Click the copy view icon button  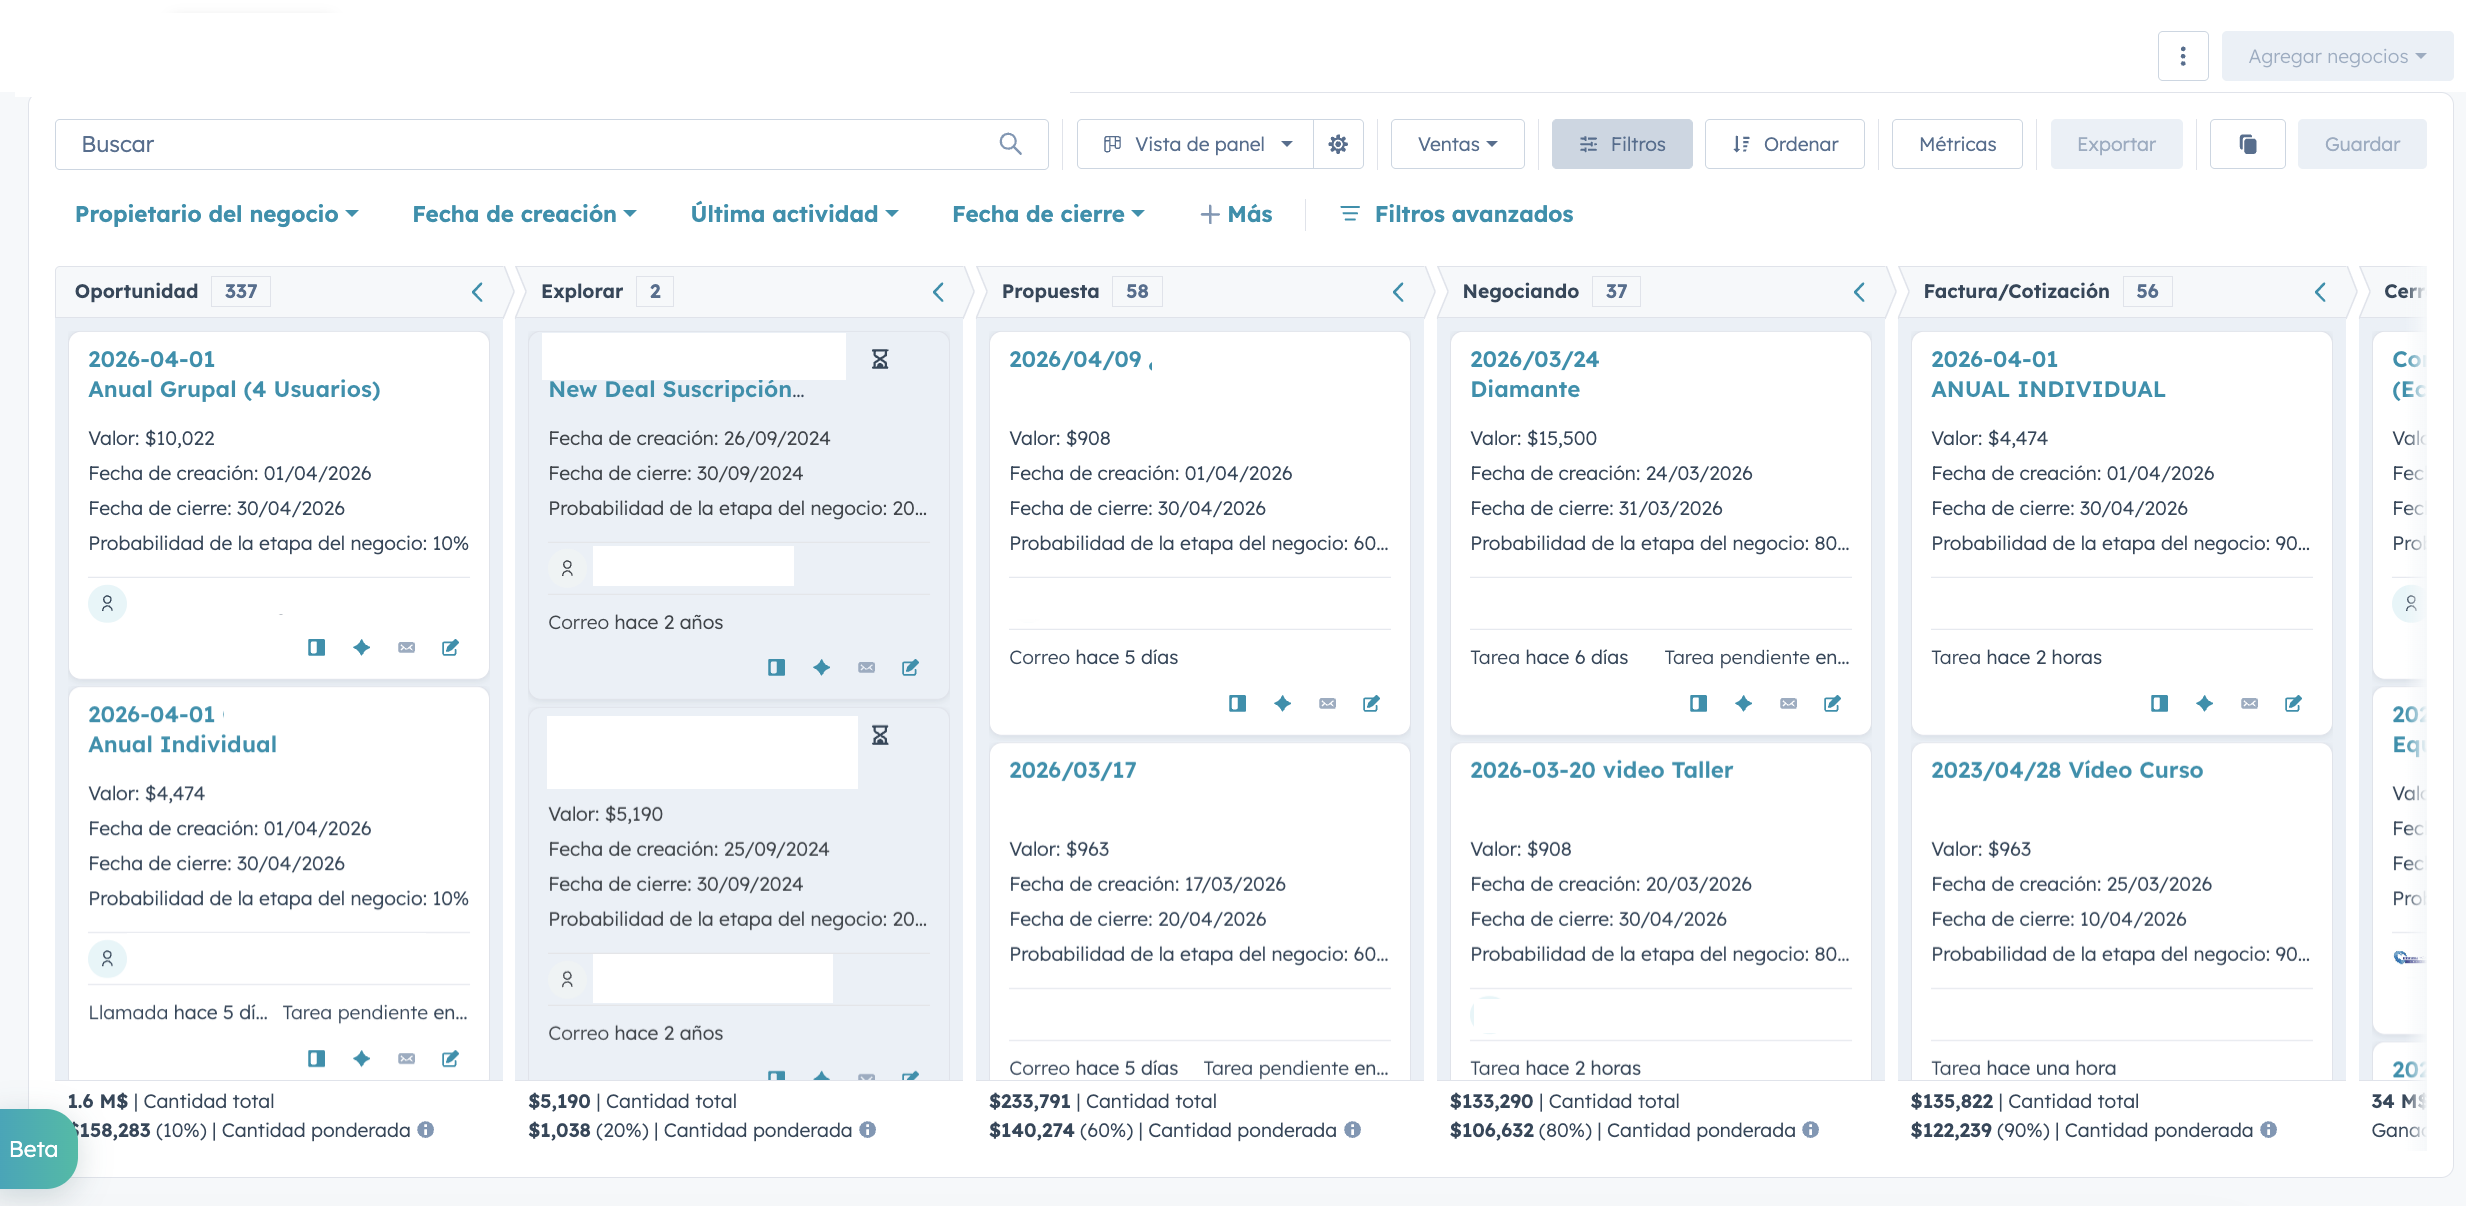pos(2247,144)
